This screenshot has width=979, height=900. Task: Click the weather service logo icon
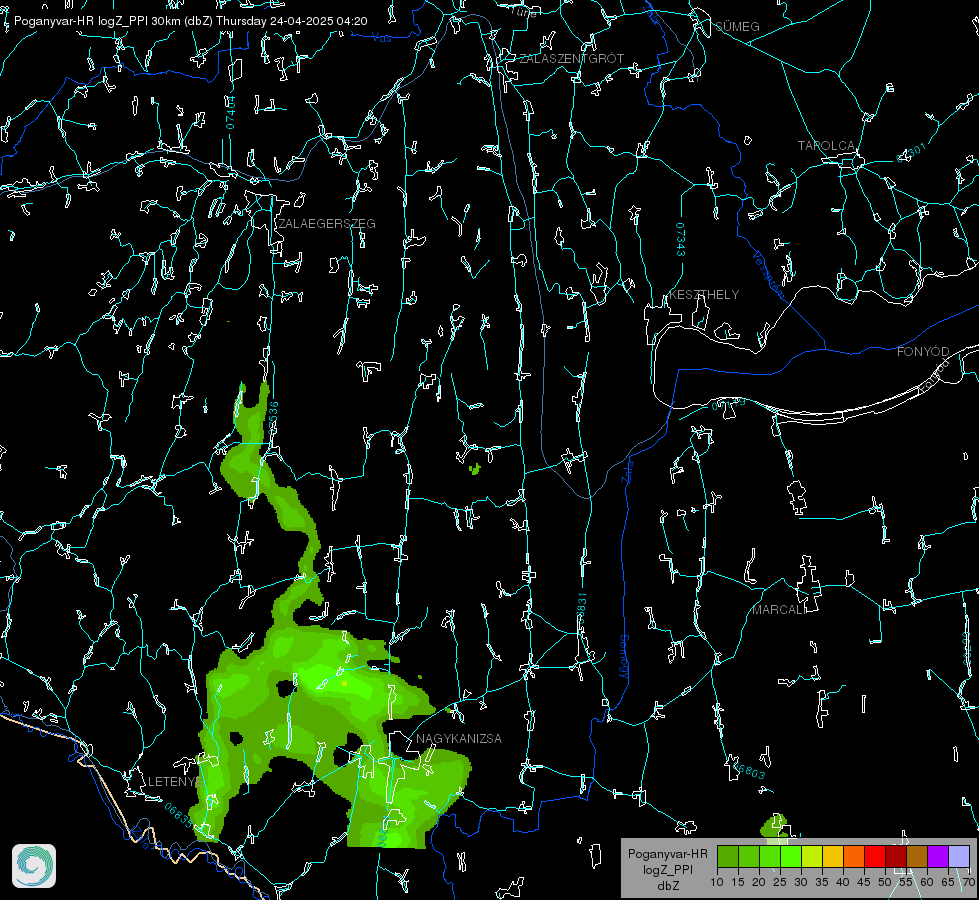click(34, 866)
